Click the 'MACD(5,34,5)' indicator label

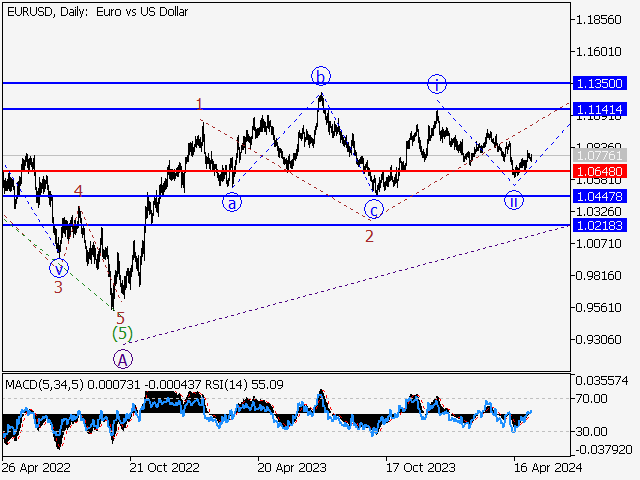44,384
